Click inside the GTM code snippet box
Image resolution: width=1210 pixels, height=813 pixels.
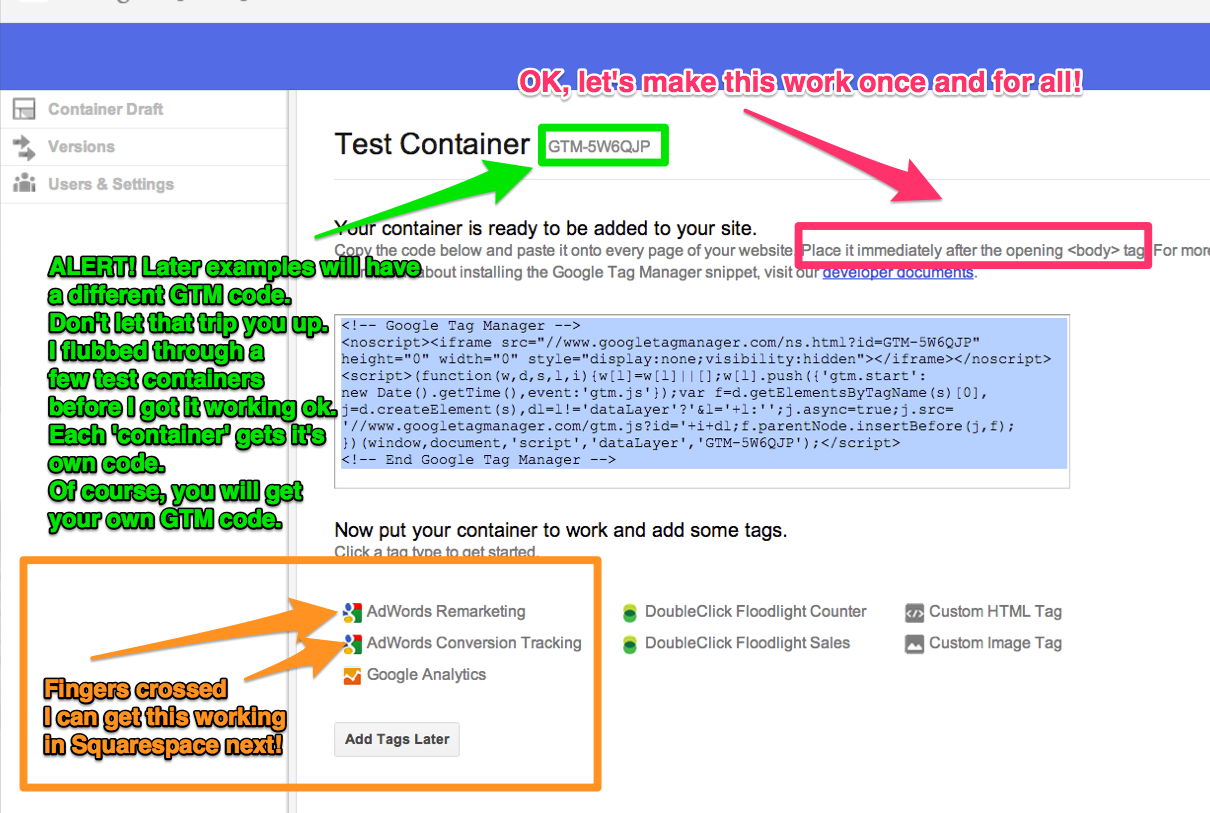702,400
